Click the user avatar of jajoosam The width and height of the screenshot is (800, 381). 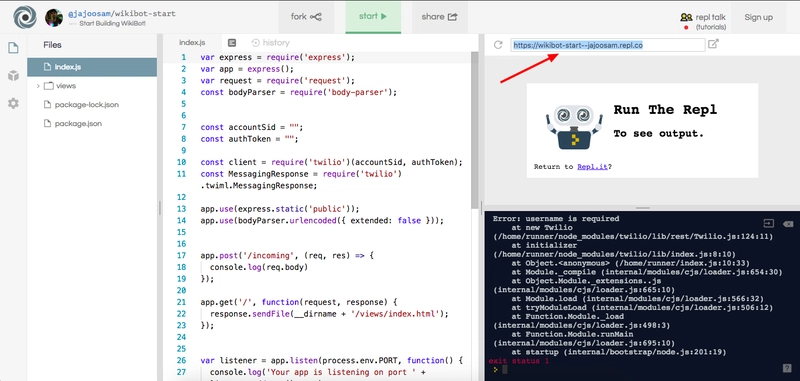54,17
